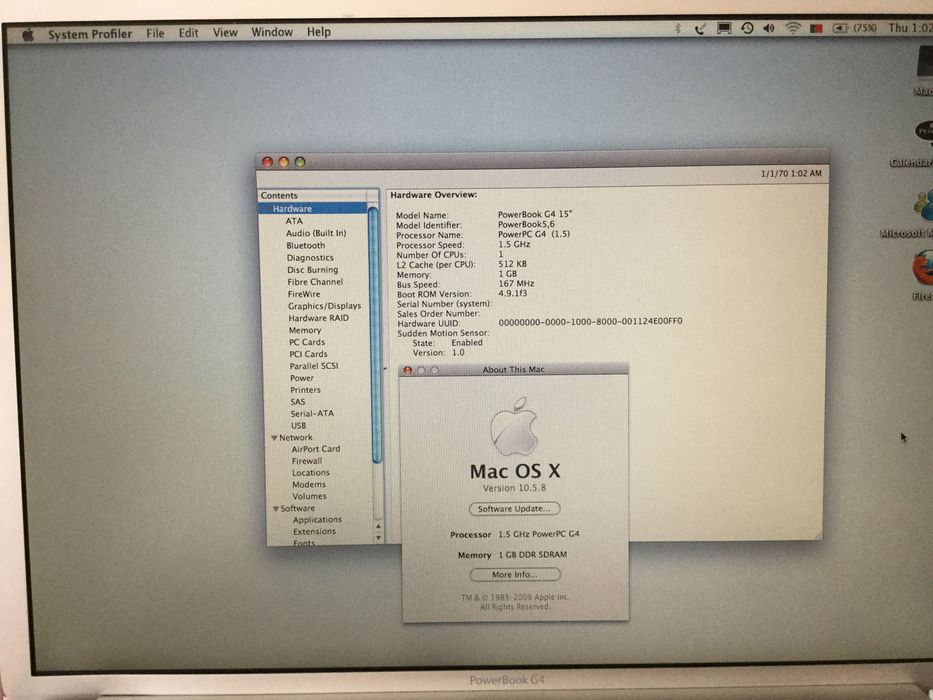
Task: Select Serial-ATA in the sidebar
Action: coord(312,414)
